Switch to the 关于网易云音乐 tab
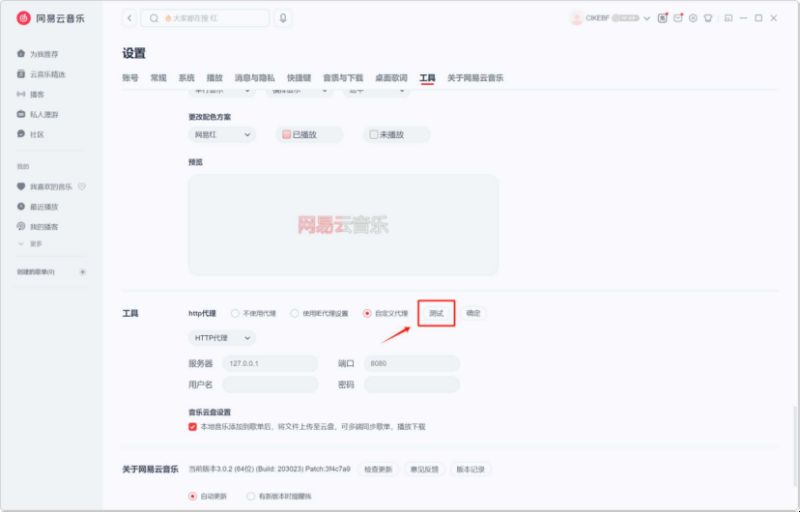 pos(476,78)
